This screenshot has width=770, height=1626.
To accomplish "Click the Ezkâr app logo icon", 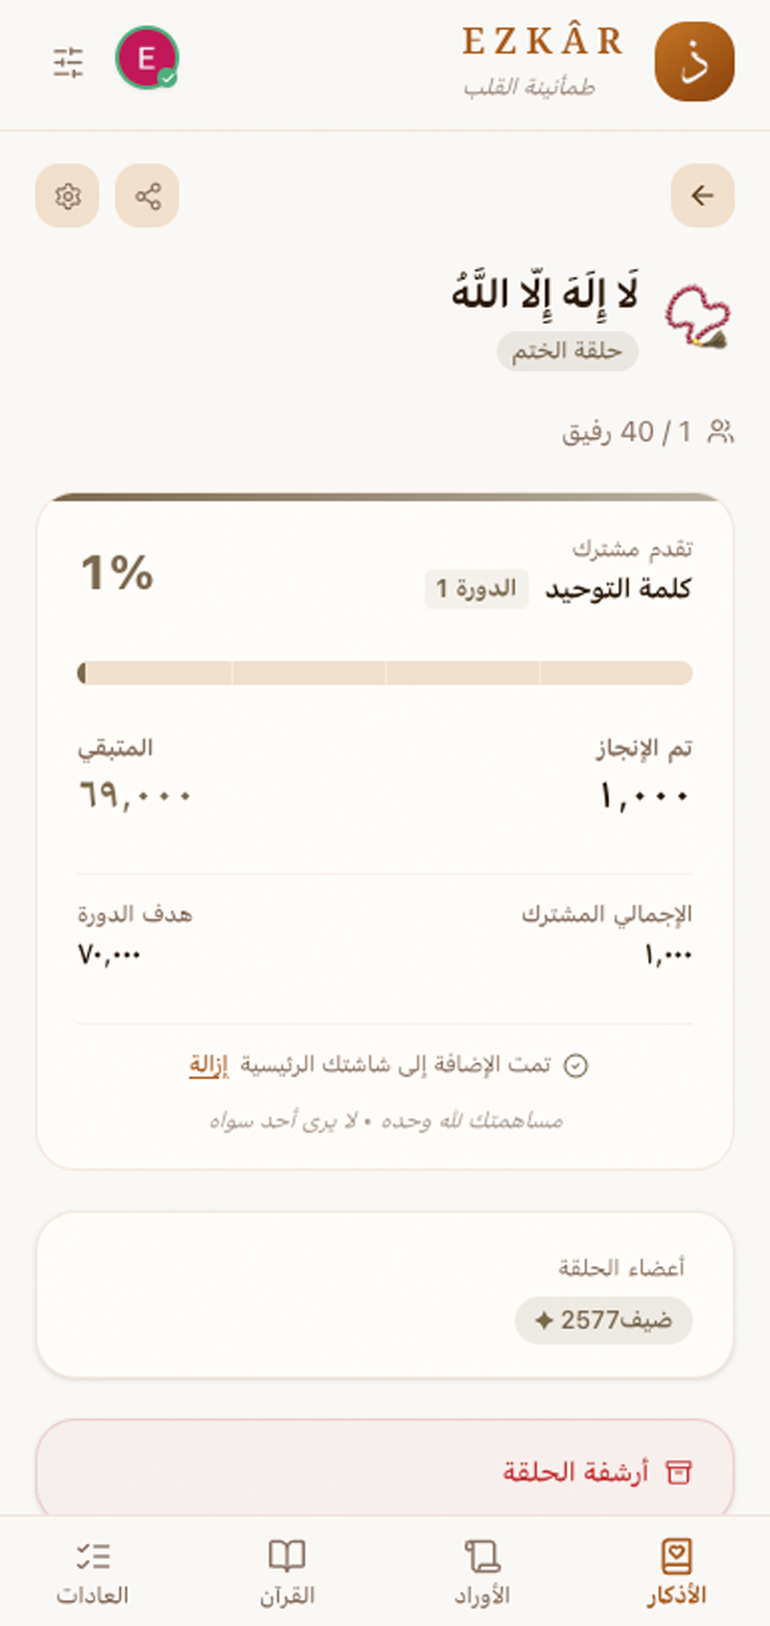I will pos(694,62).
